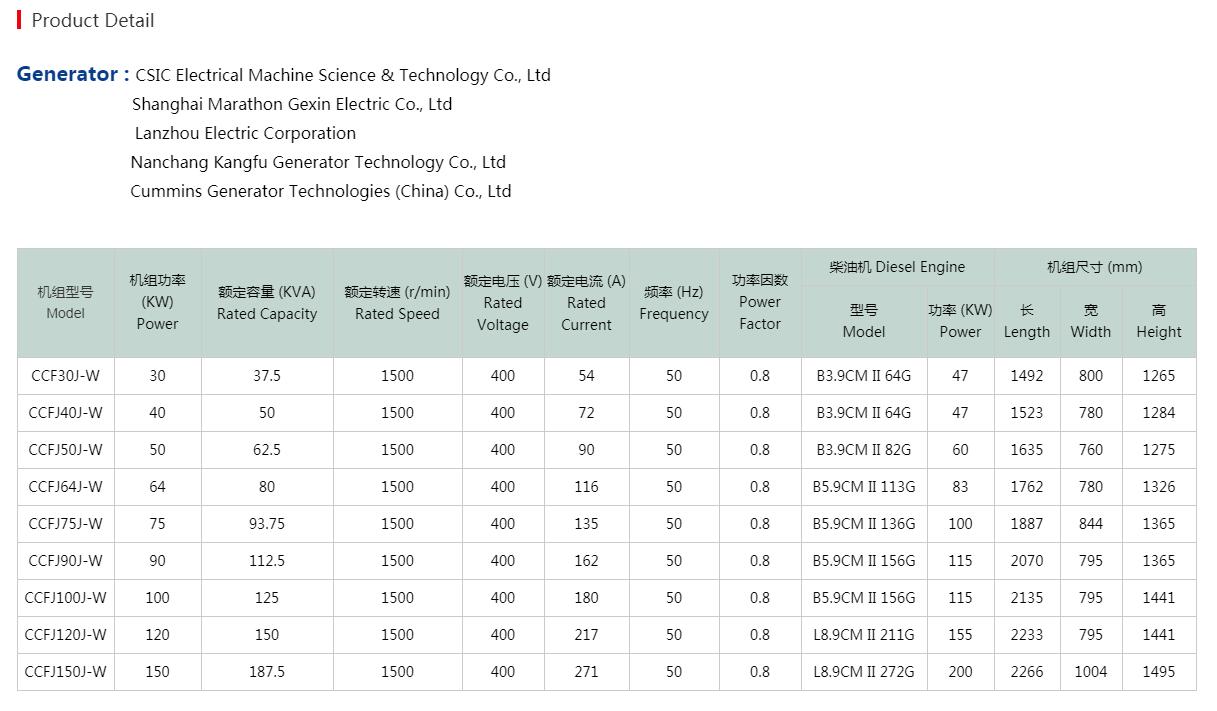The height and width of the screenshot is (711, 1217).
Task: Click the Rated Voltage column header
Action: [x=503, y=303]
